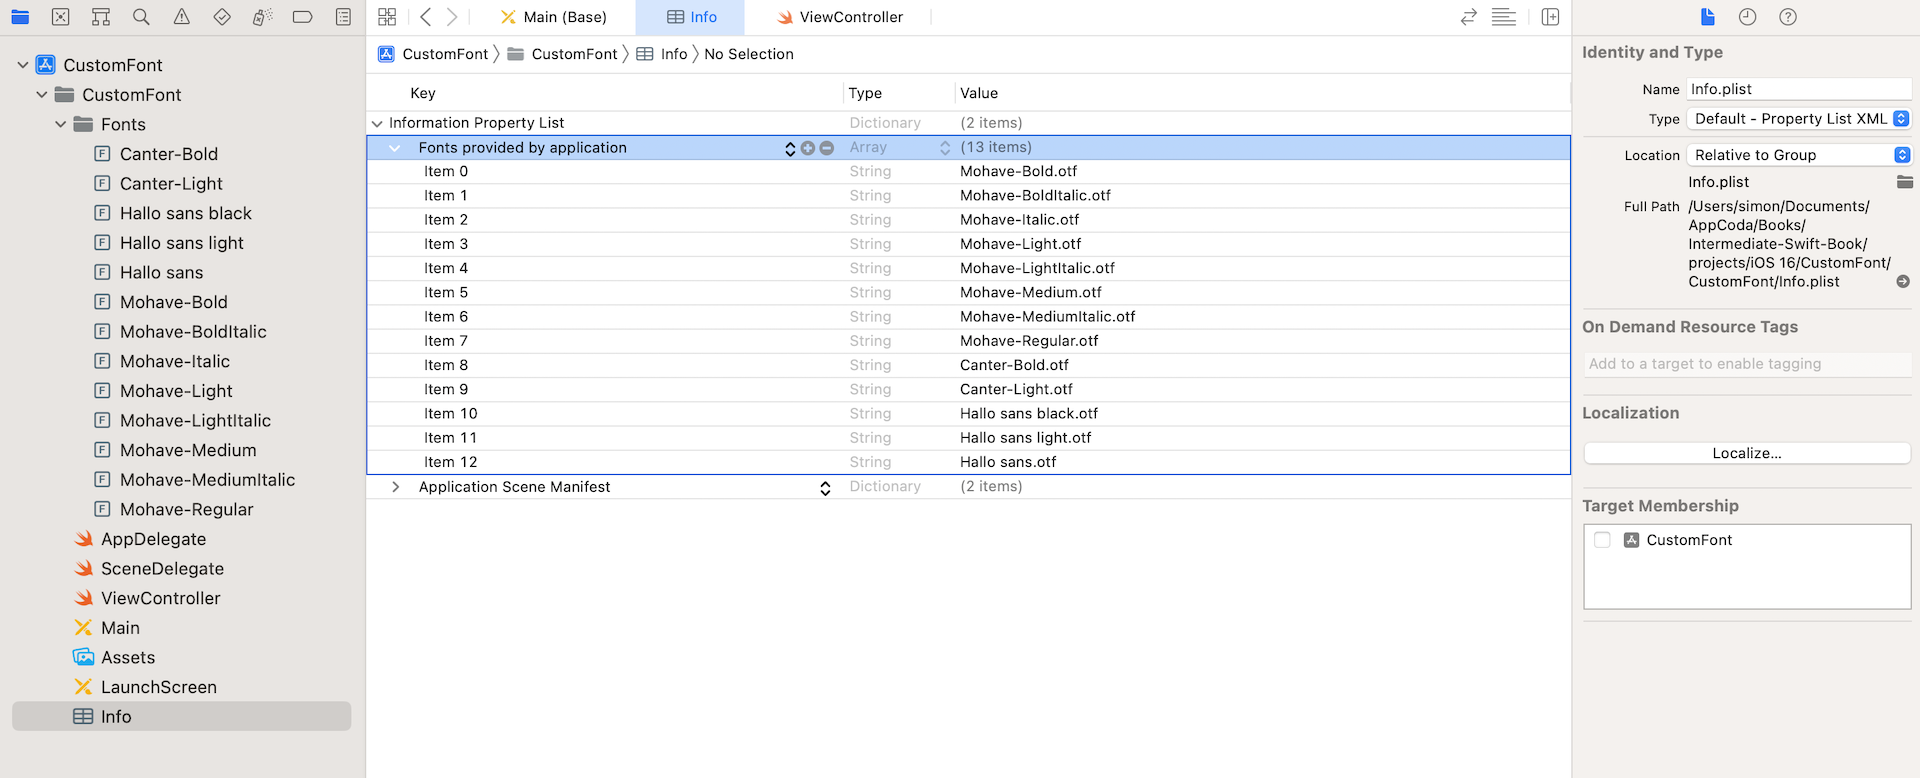Collapse the Fonts folder in navigator

pyautogui.click(x=61, y=125)
